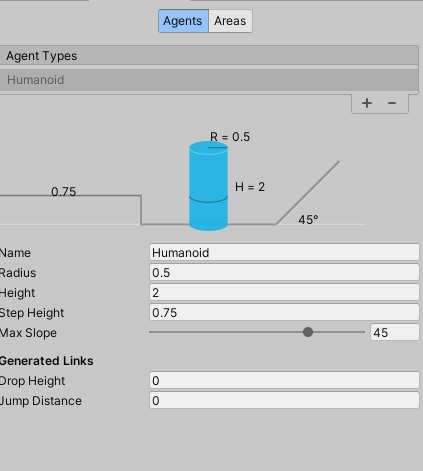Screen dimensions: 423x471
Task: Click the Name field containing Humanoid
Action: point(284,252)
